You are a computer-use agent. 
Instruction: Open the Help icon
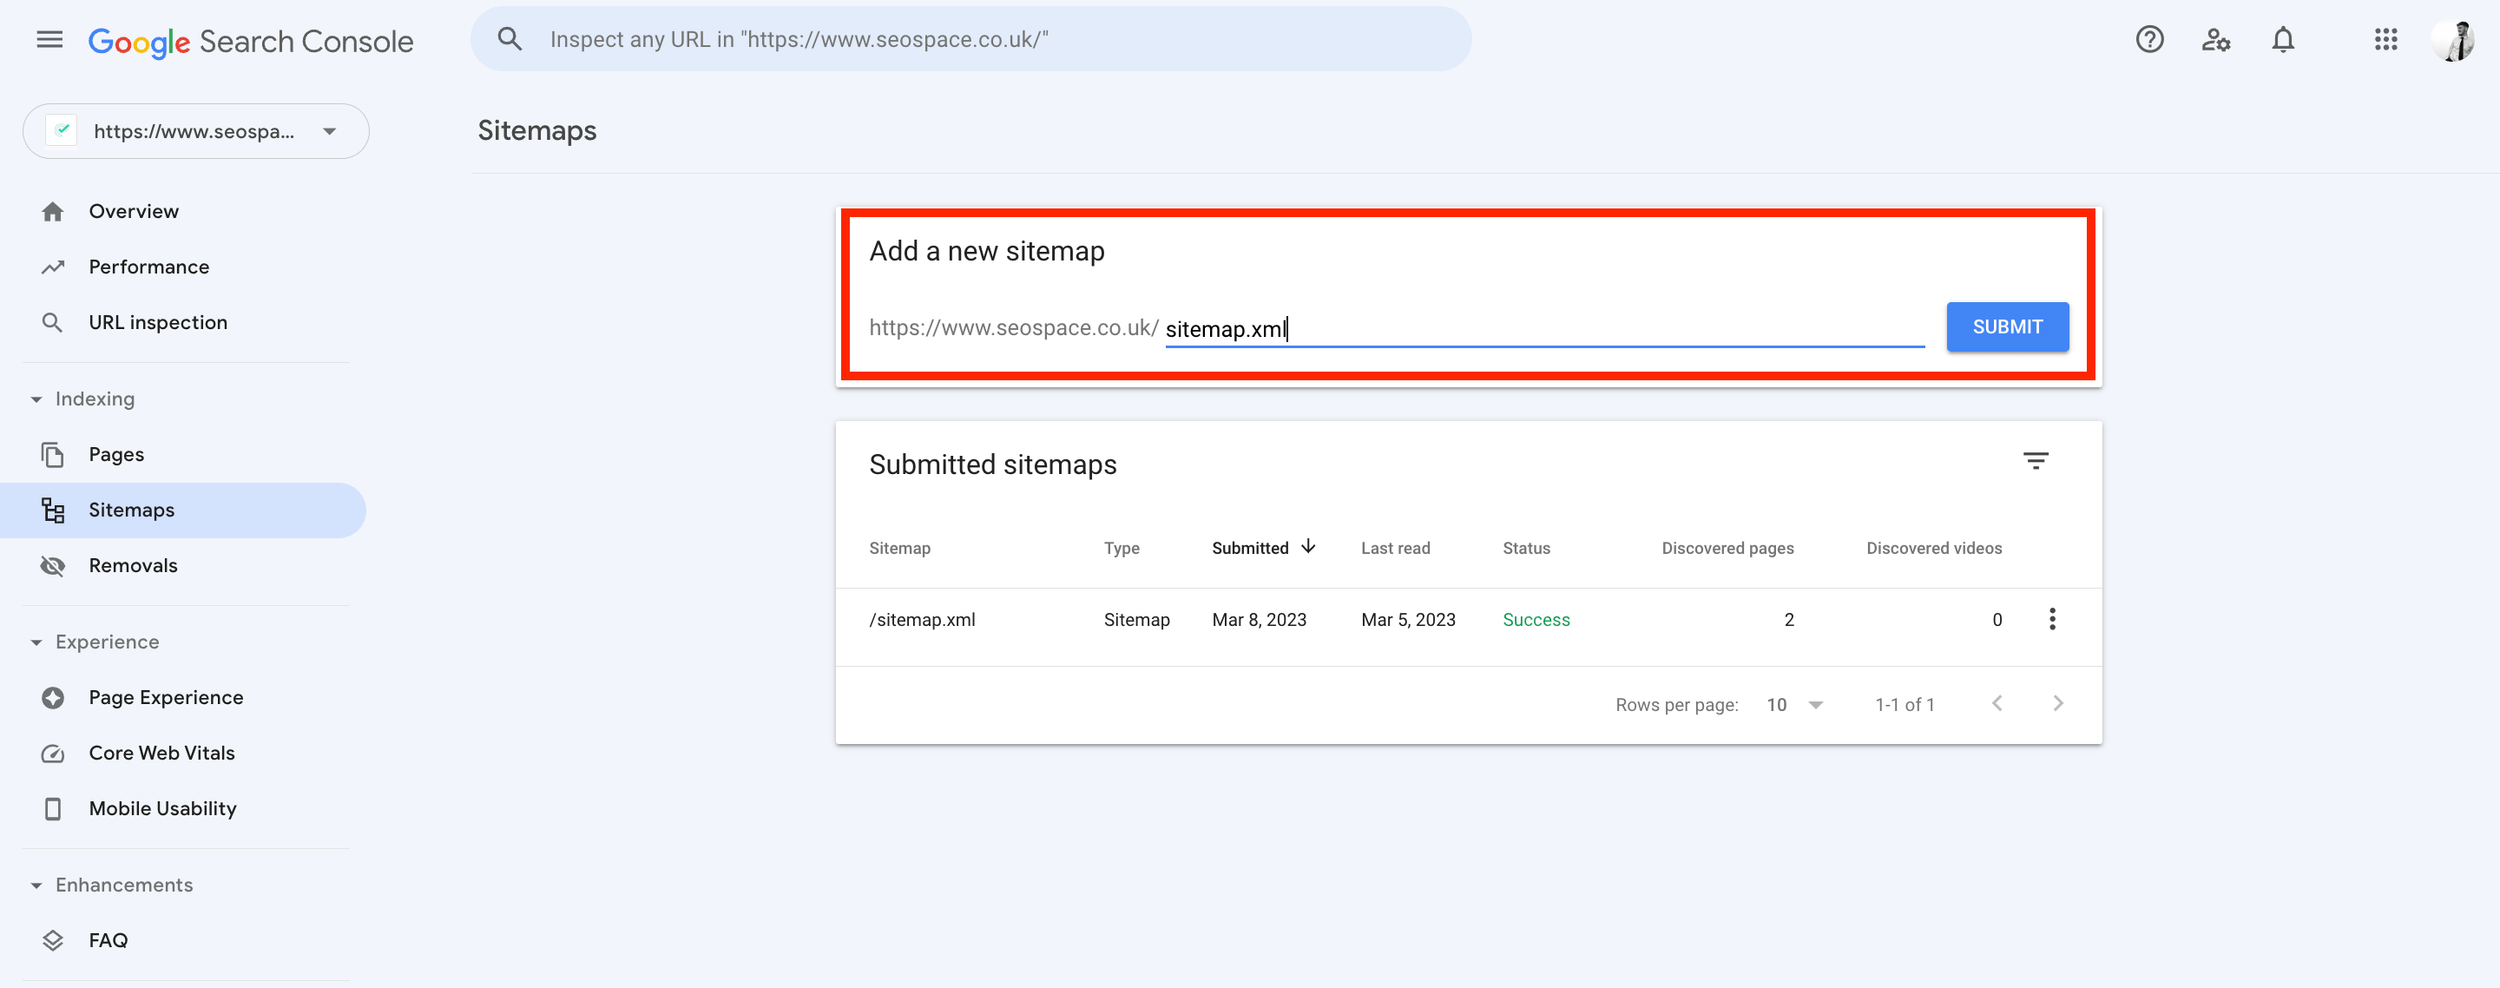[x=2149, y=39]
